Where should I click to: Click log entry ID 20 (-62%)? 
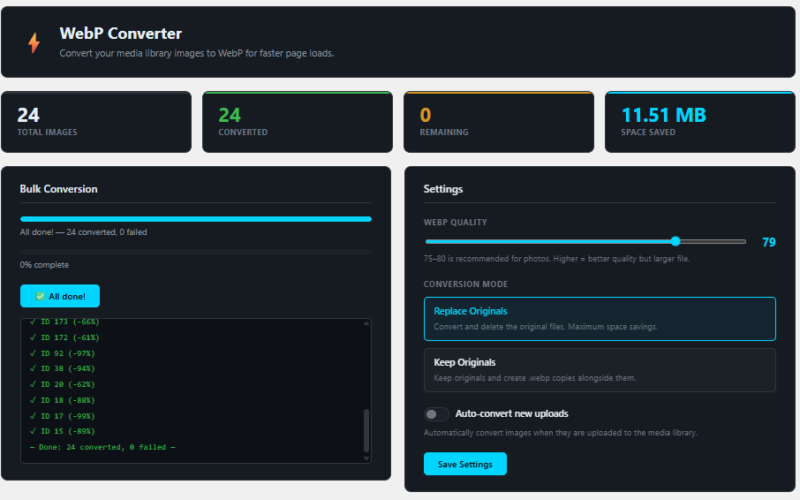[x=62, y=384]
